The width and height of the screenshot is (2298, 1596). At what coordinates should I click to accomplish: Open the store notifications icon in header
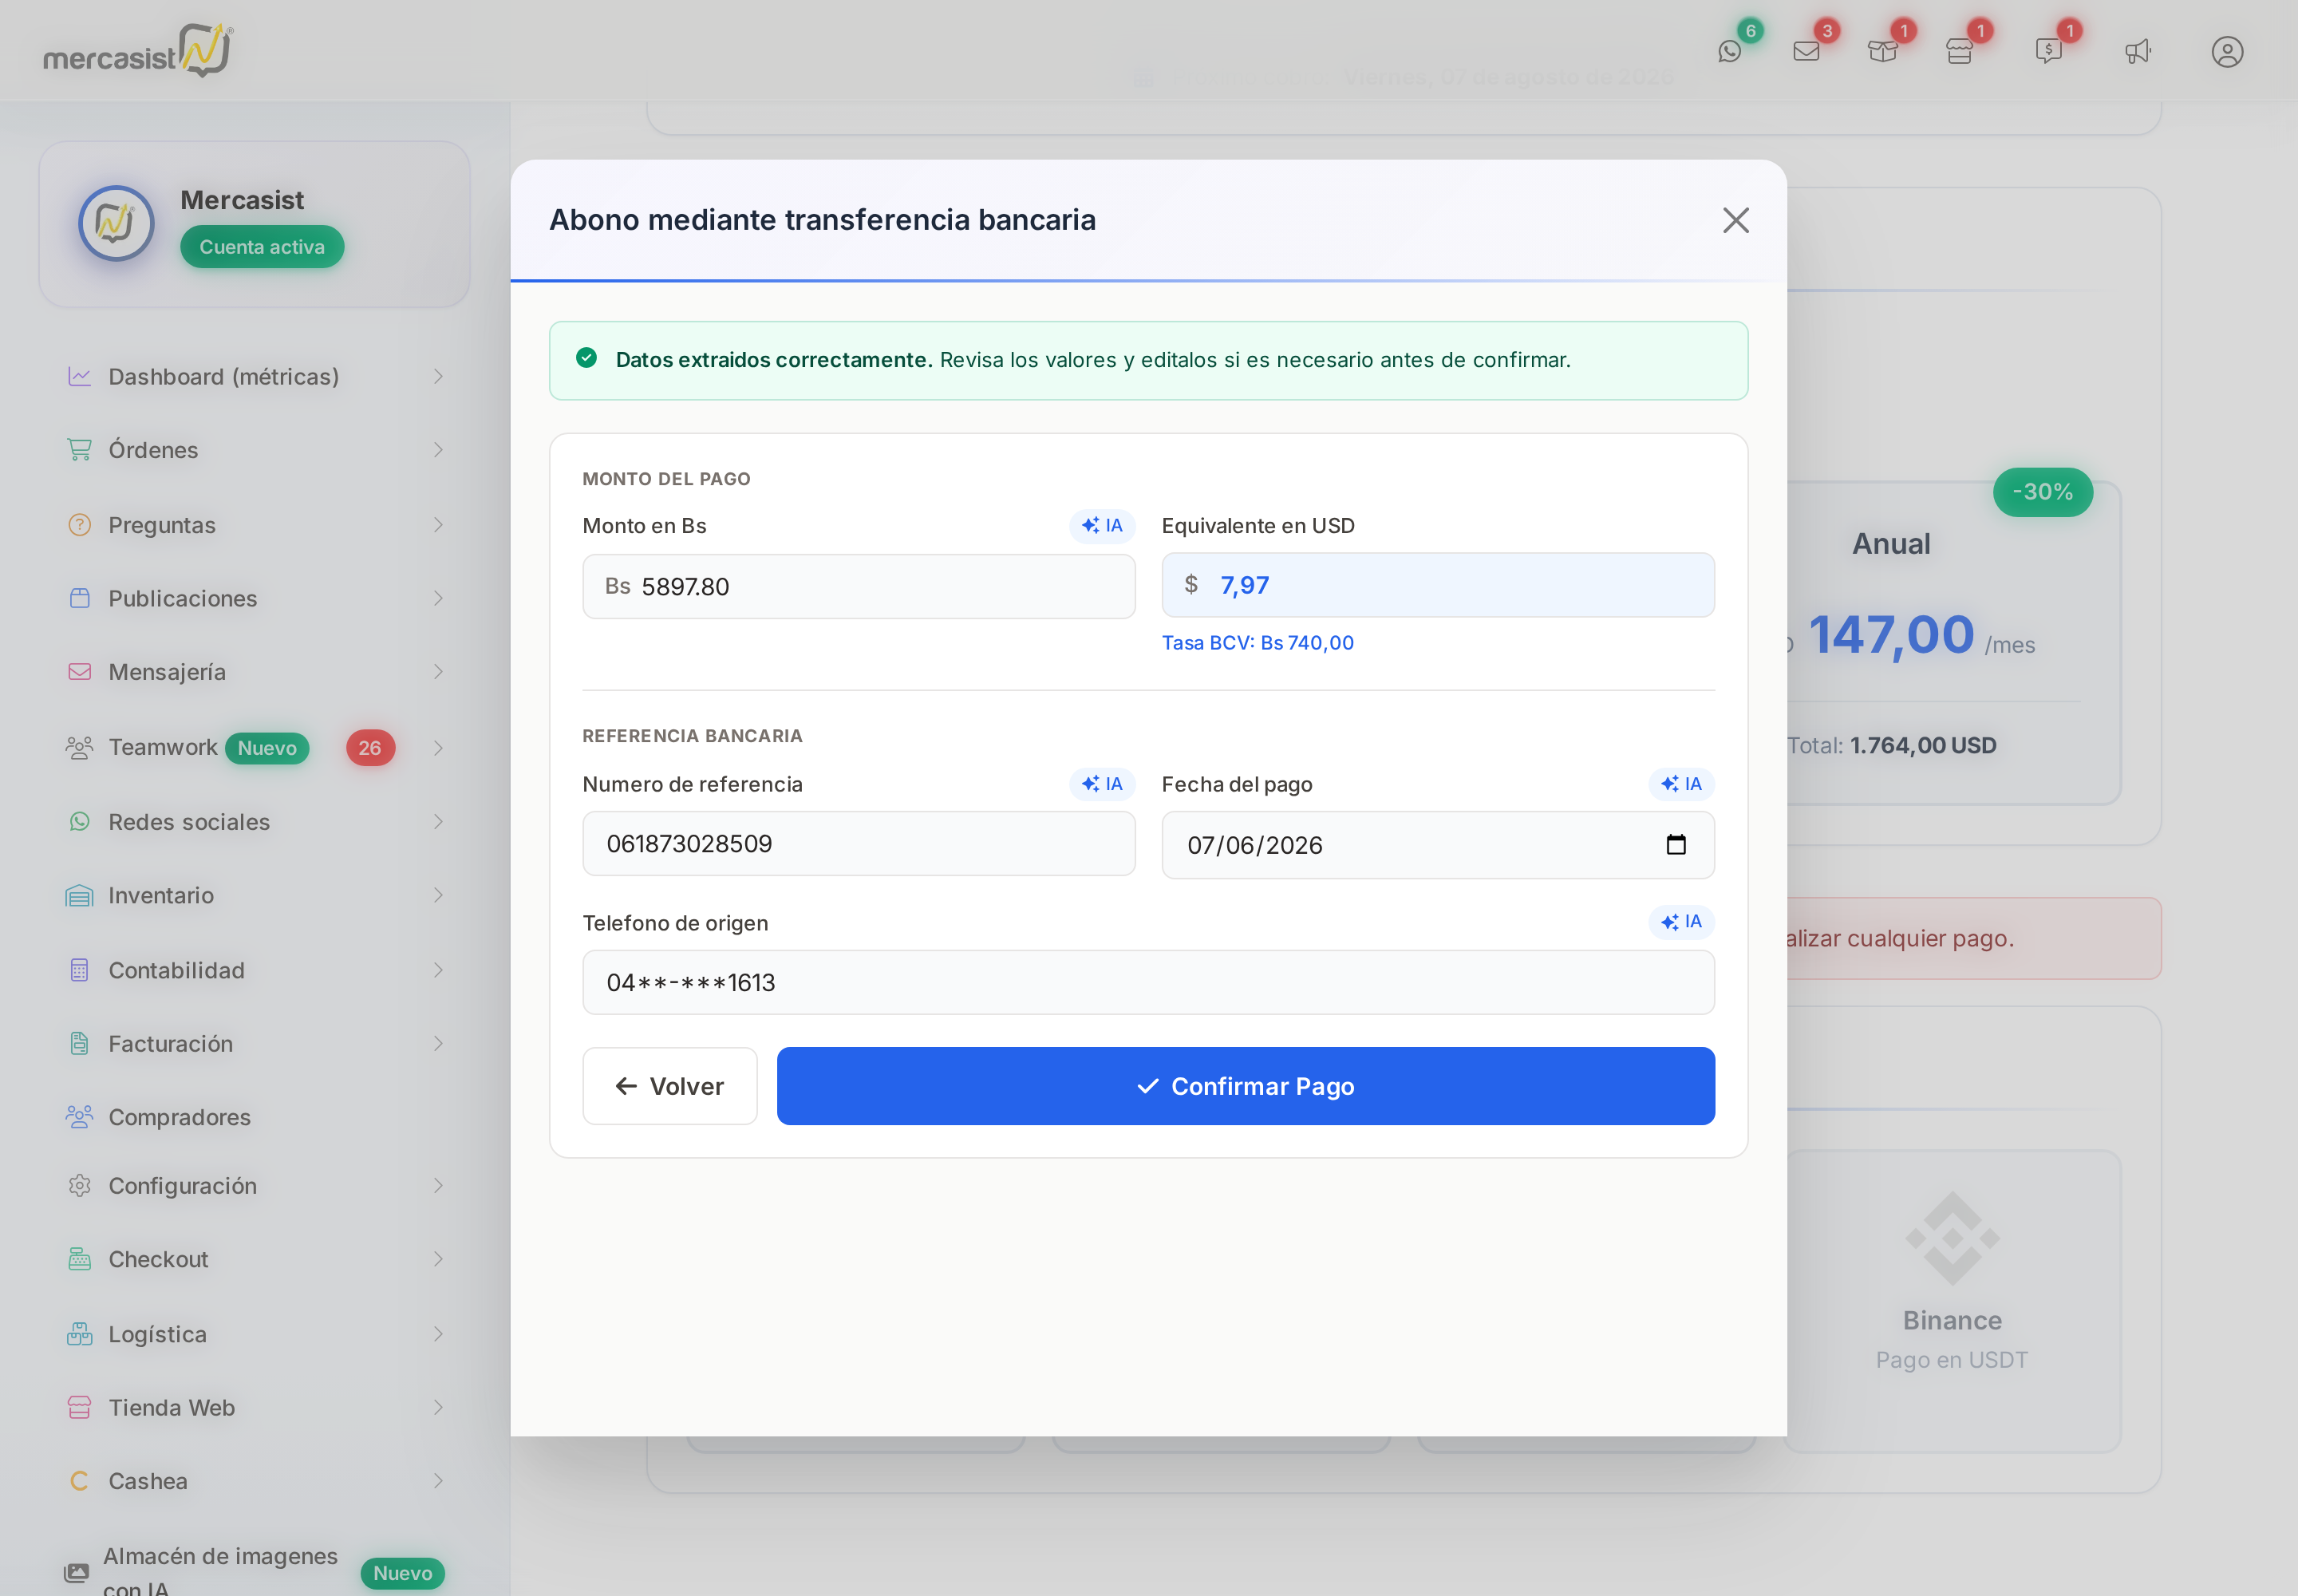coord(1959,51)
